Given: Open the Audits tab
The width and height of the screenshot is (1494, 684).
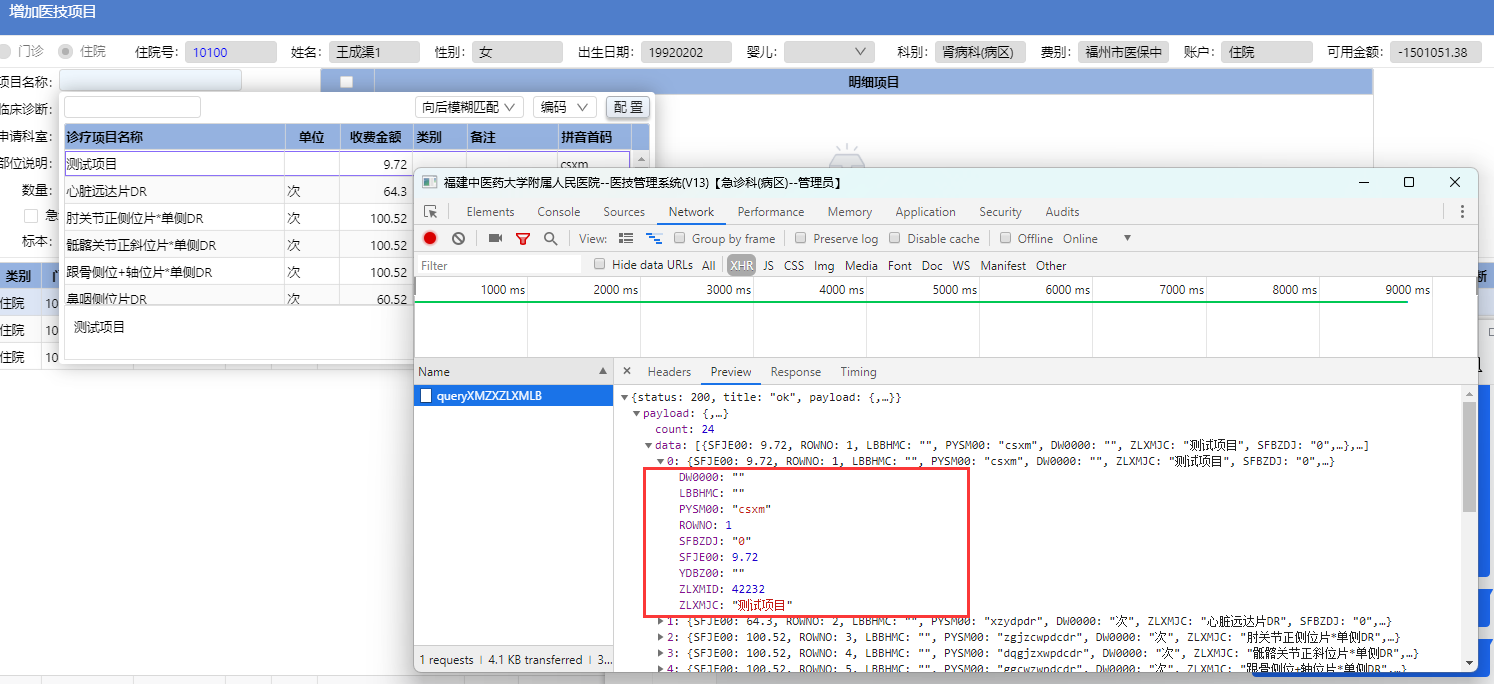Looking at the screenshot, I should tap(1062, 212).
